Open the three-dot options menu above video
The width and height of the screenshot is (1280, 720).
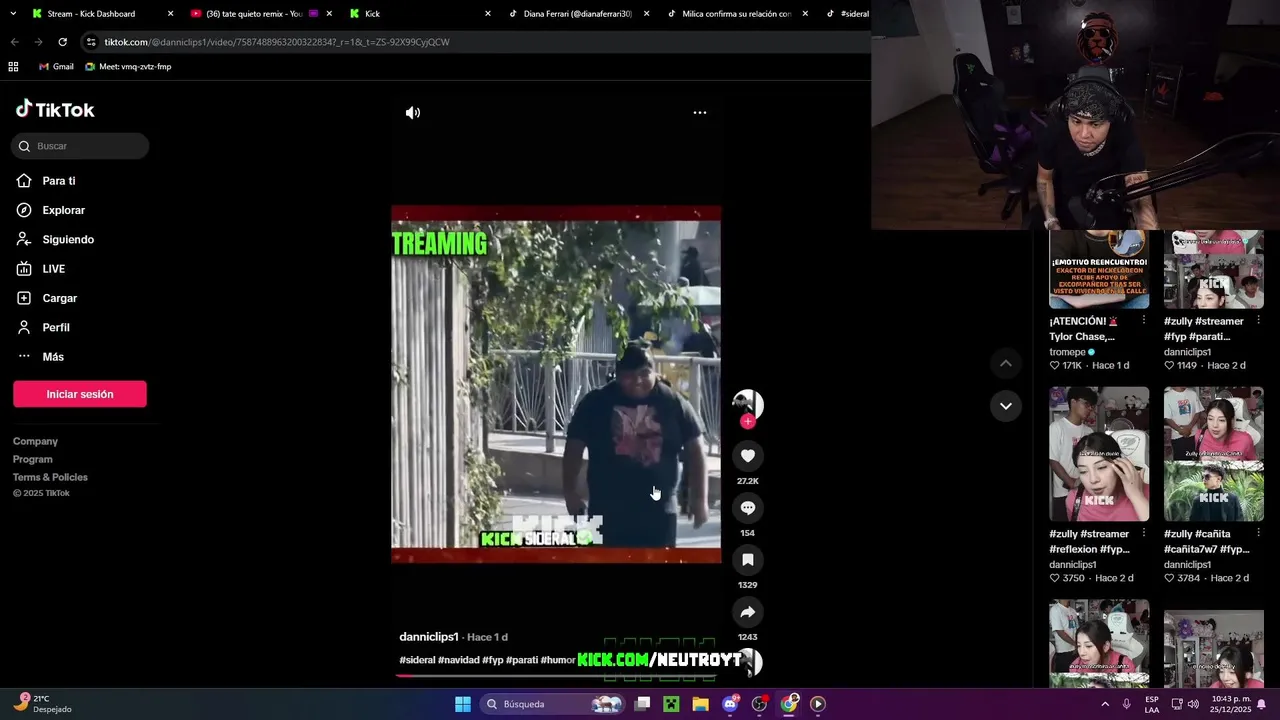(x=700, y=113)
